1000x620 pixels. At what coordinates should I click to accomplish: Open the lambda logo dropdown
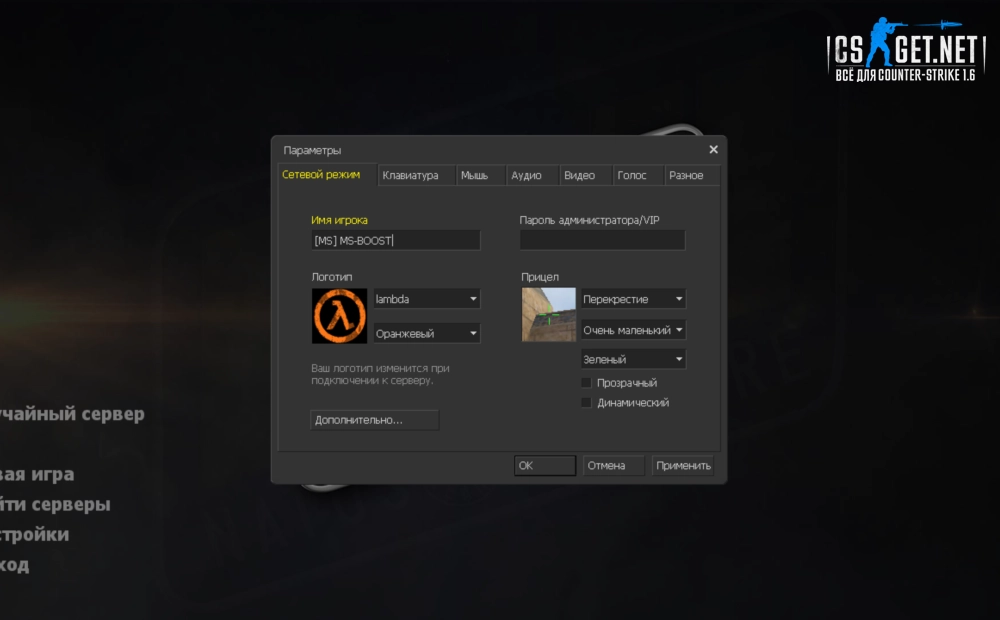427,299
